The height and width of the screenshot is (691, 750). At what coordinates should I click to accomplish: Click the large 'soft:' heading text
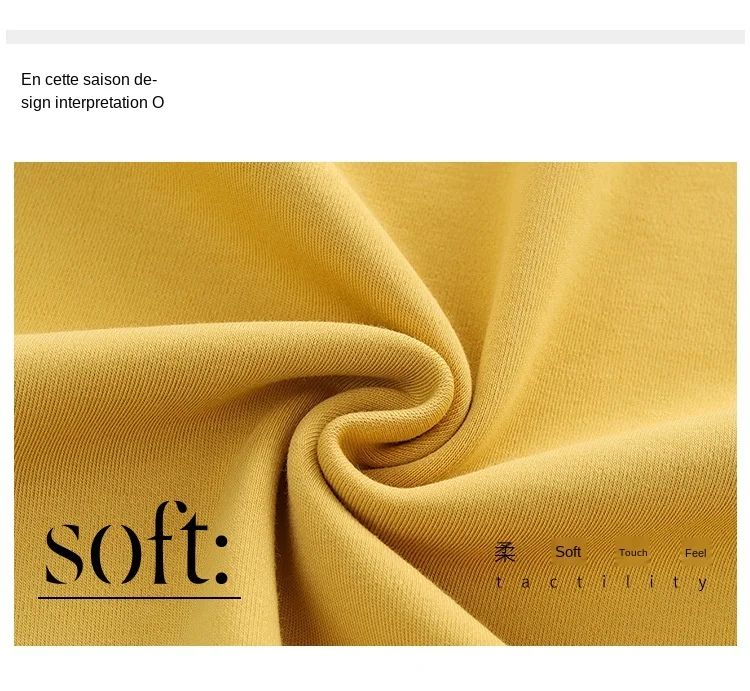click(136, 544)
